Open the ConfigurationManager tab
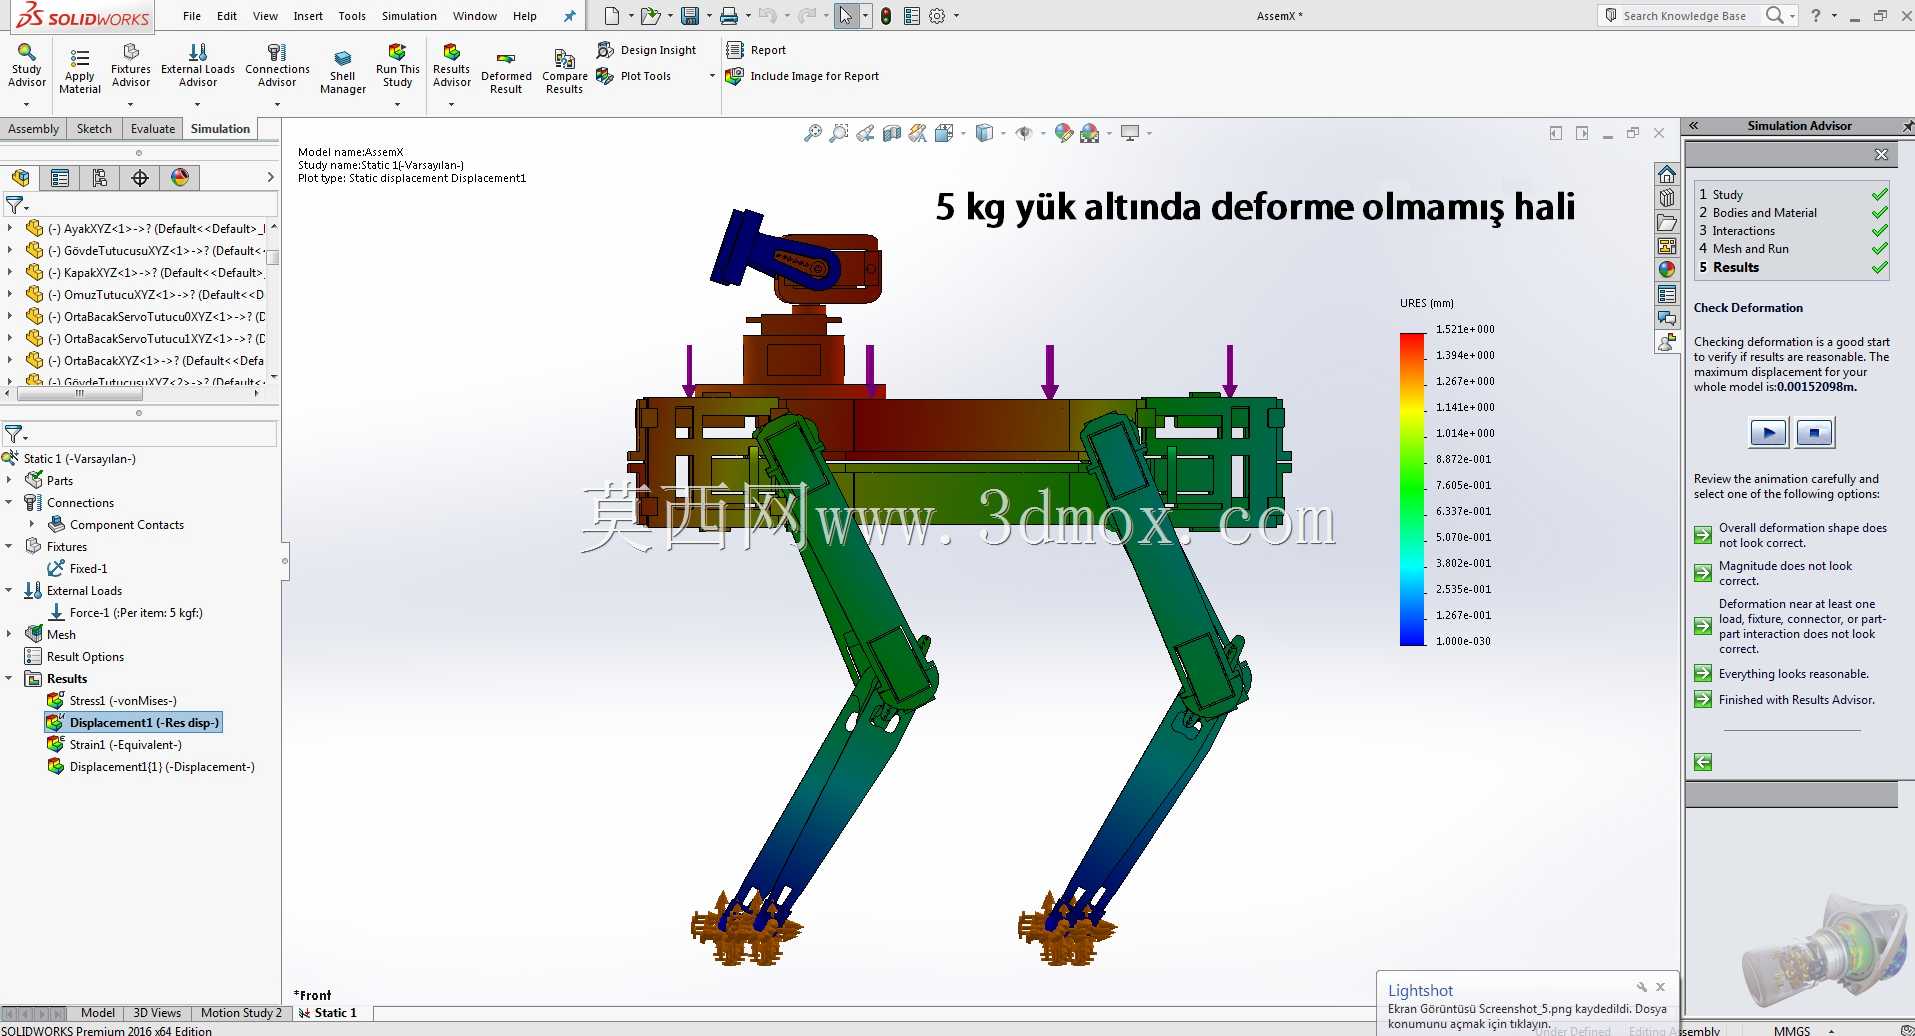The height and width of the screenshot is (1036, 1915). pyautogui.click(x=100, y=178)
